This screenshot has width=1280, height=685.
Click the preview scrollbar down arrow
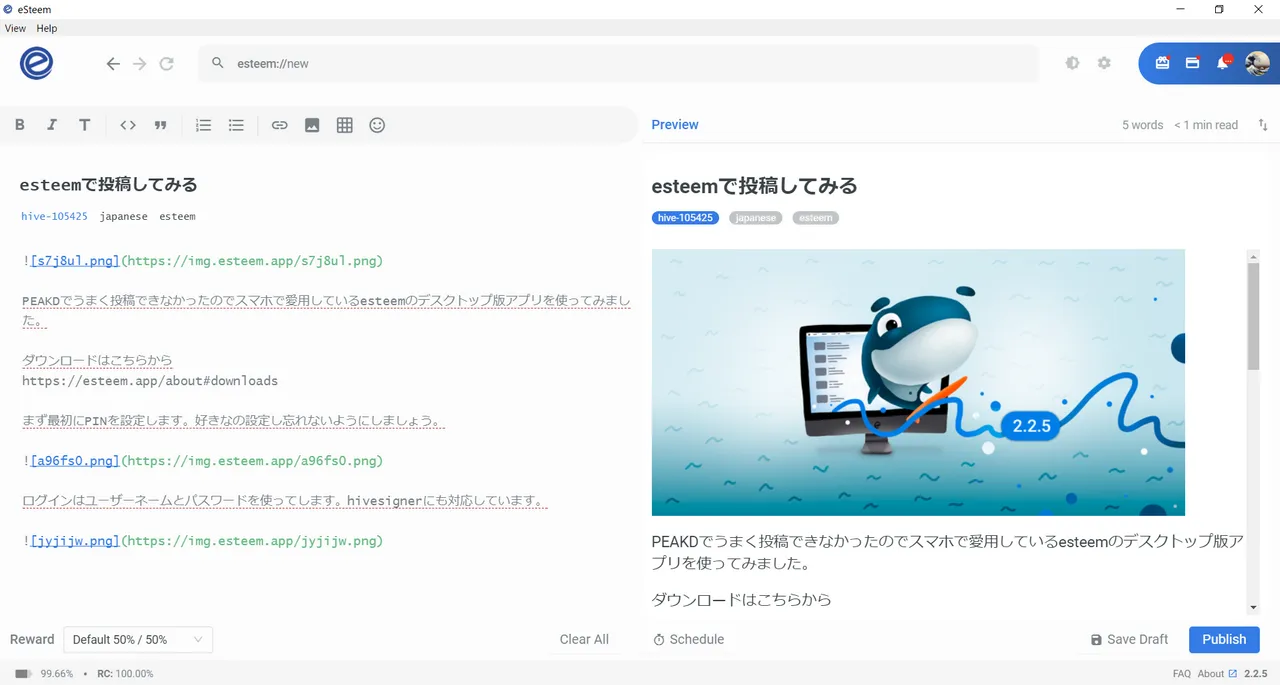pyautogui.click(x=1253, y=607)
